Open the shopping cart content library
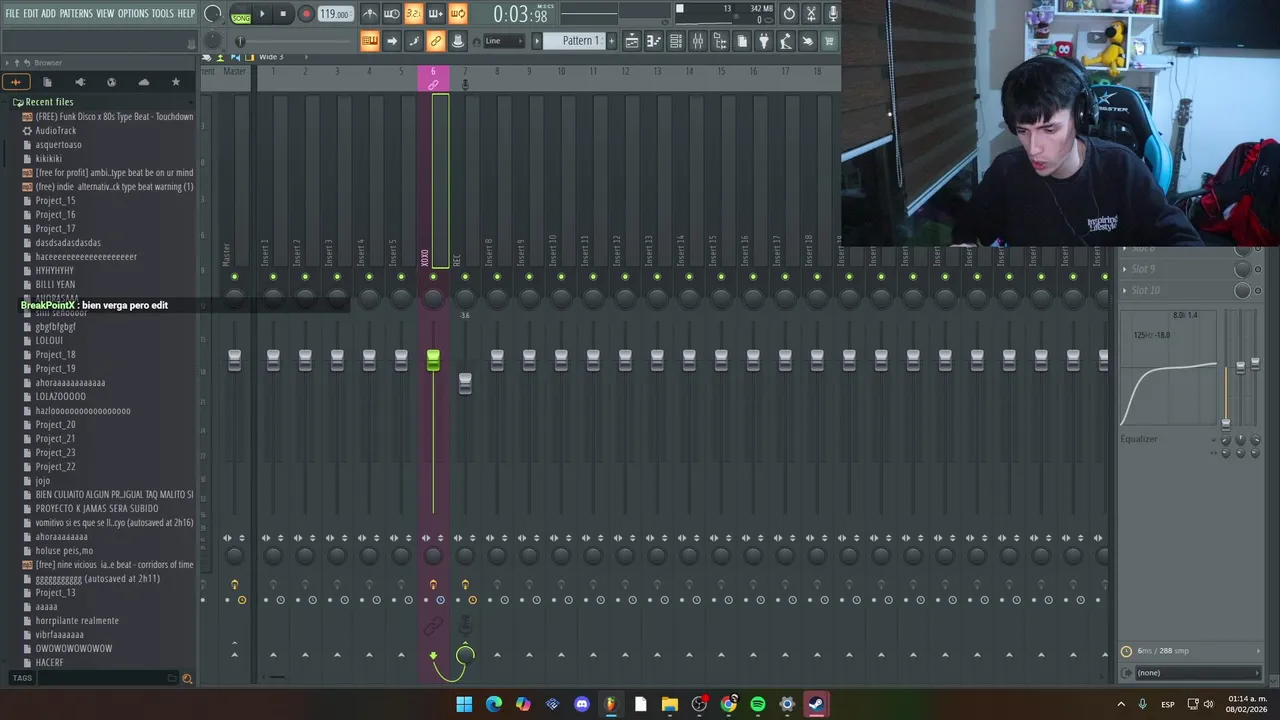 point(829,41)
